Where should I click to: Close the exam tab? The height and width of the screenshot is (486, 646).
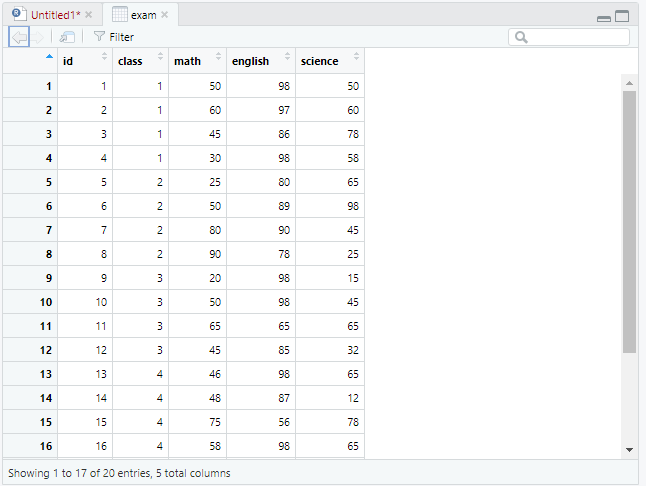164,15
